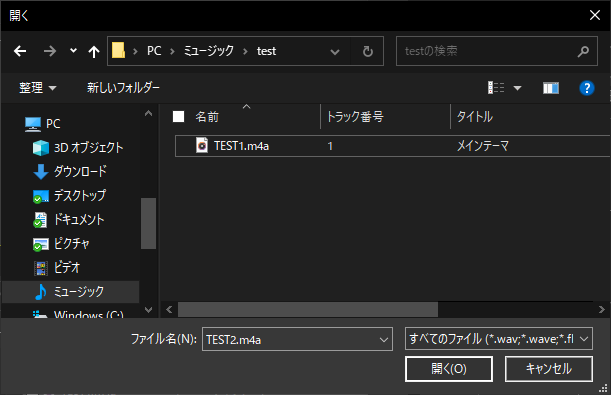Sort by トラック番号 column

tap(355, 116)
